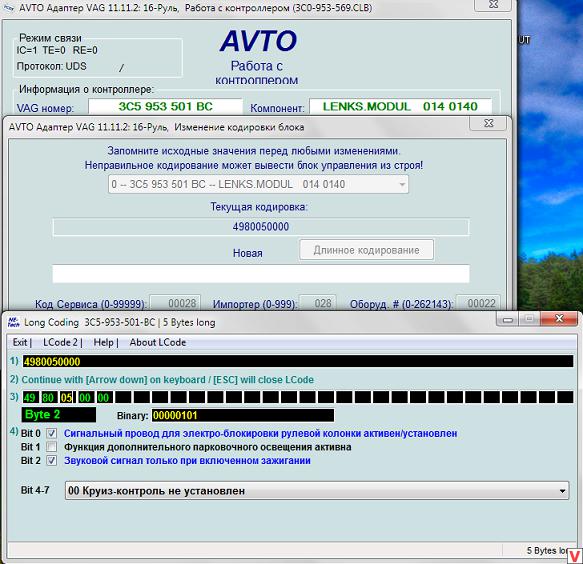Minimize the Long Coding window
Image resolution: width=583 pixels, height=564 pixels.
tap(508, 319)
